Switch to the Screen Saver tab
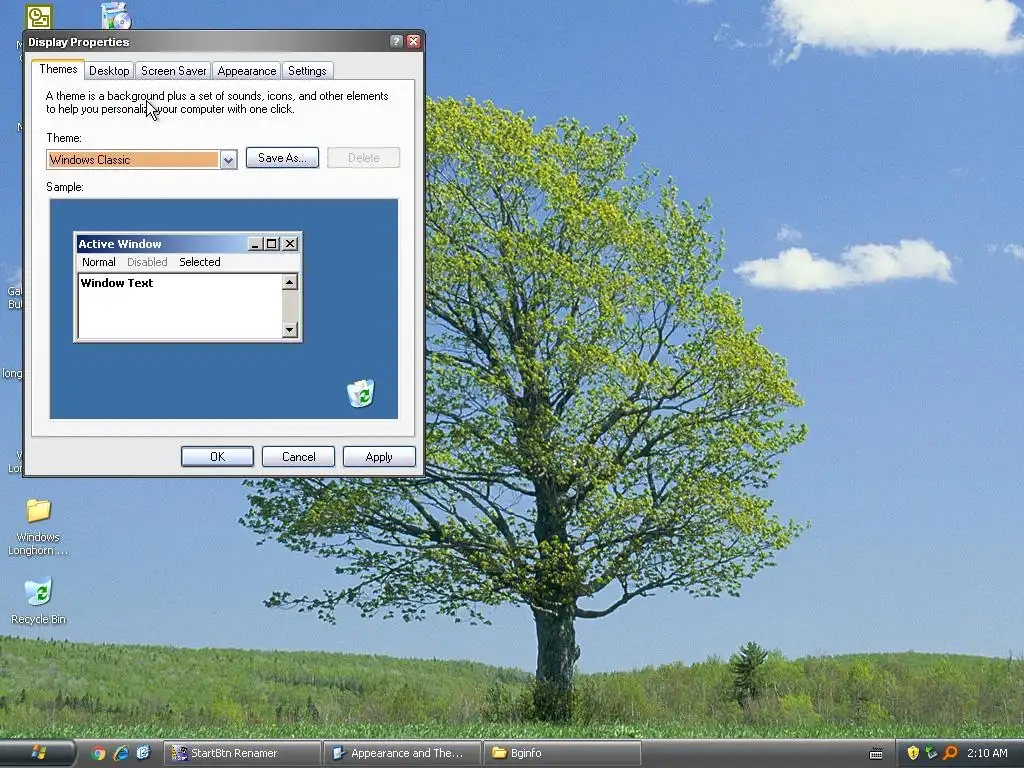Screen dimensions: 1024x768 point(173,71)
